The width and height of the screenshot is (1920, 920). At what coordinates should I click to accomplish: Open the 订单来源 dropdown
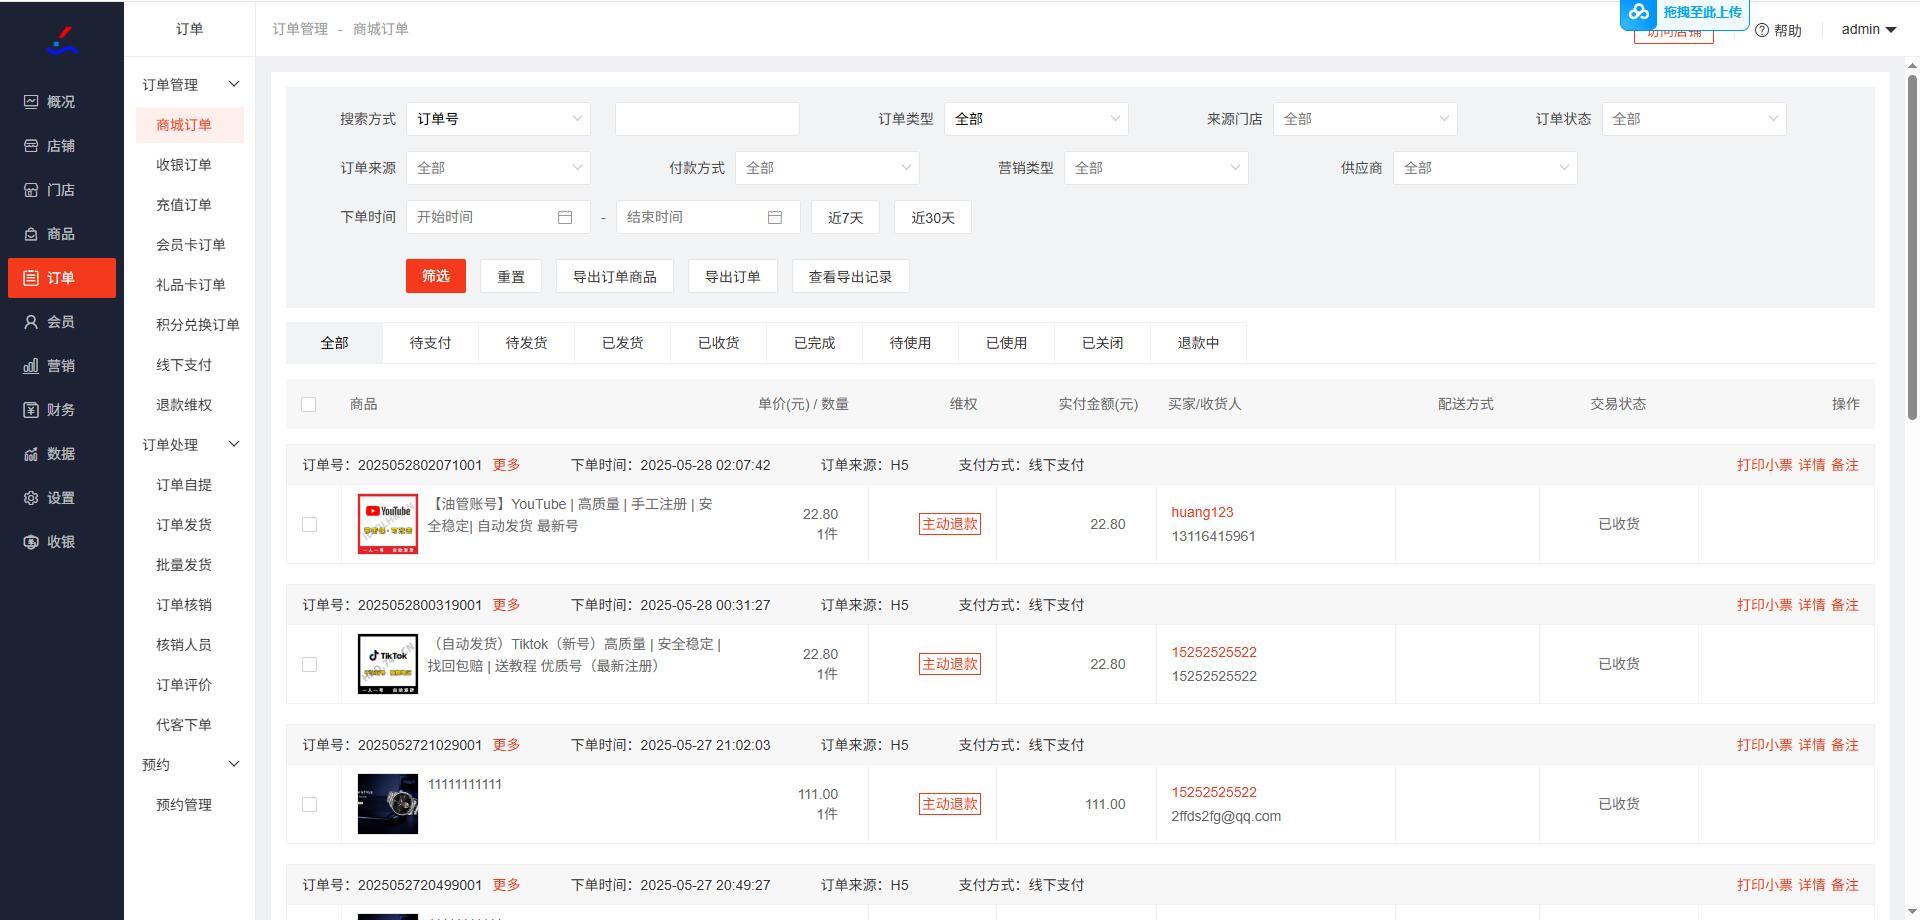(498, 168)
